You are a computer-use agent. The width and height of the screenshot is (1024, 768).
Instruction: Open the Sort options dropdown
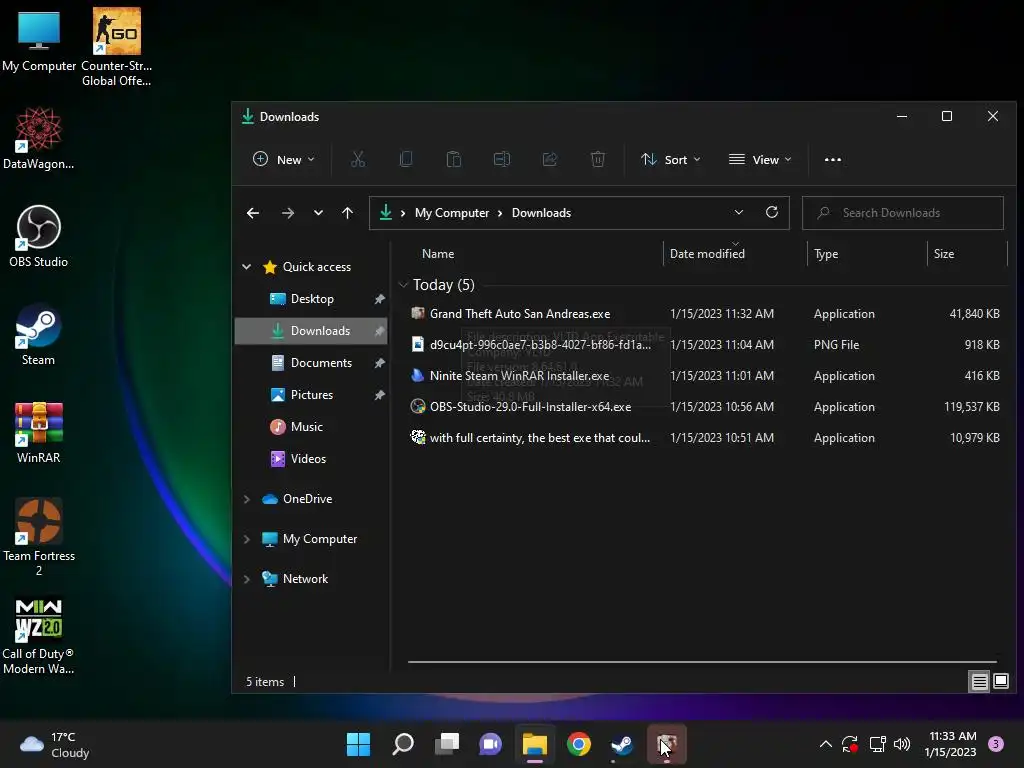click(671, 159)
